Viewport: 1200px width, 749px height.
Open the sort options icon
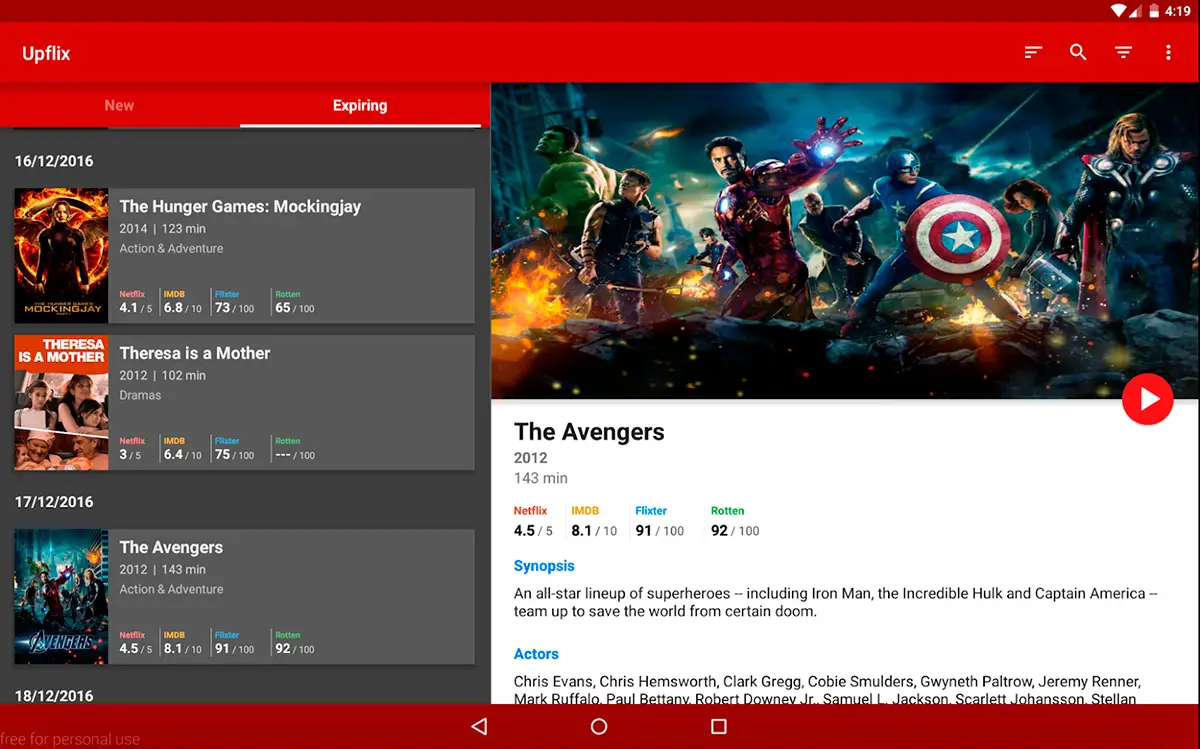pos(1033,52)
